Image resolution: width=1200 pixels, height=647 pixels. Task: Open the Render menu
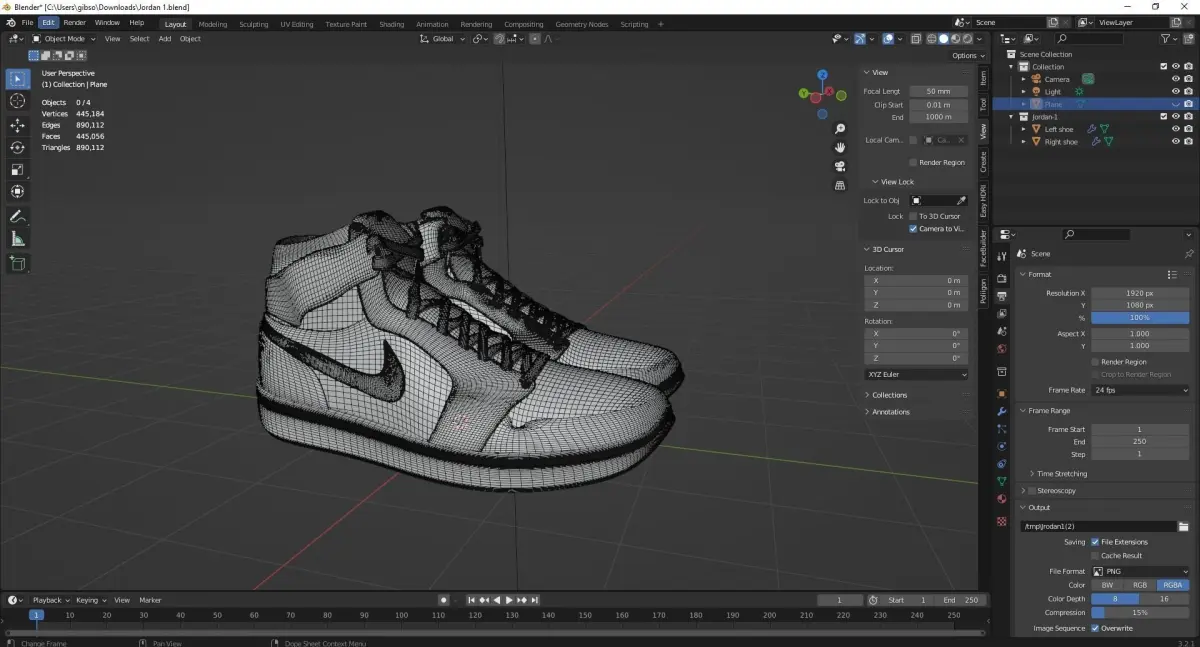pos(75,23)
